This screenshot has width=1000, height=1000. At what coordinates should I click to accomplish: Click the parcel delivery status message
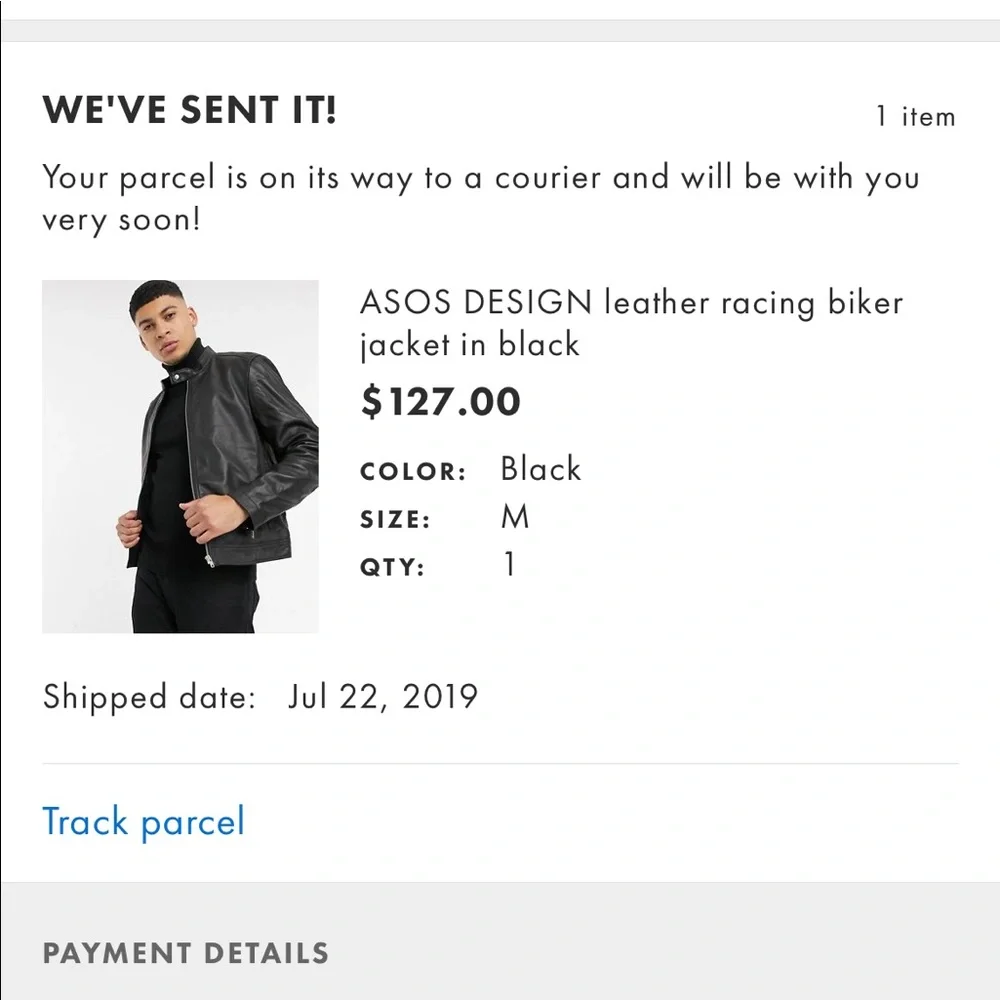[480, 198]
